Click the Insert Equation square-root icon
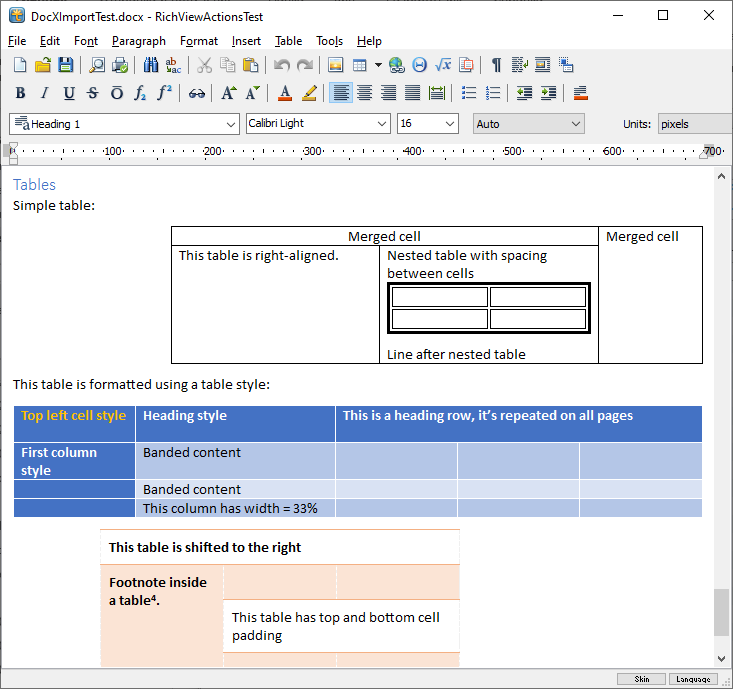Image resolution: width=733 pixels, height=689 pixels. pos(443,65)
